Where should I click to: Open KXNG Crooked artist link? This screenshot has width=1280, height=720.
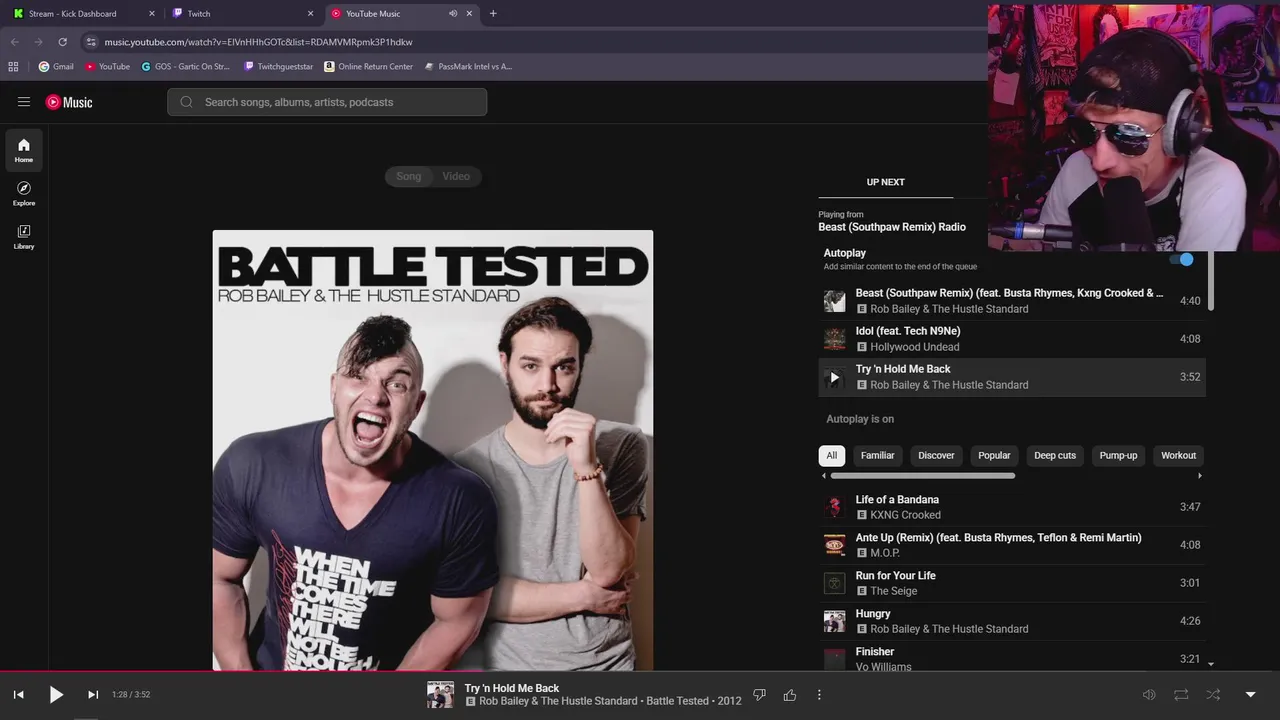[905, 515]
